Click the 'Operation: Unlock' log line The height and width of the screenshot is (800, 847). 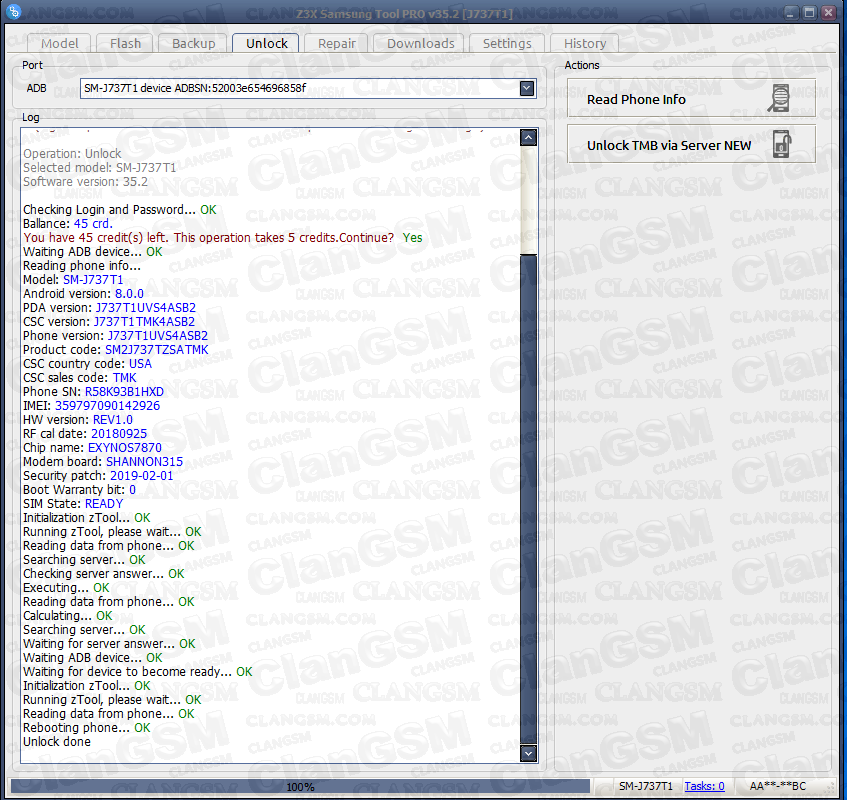point(72,153)
